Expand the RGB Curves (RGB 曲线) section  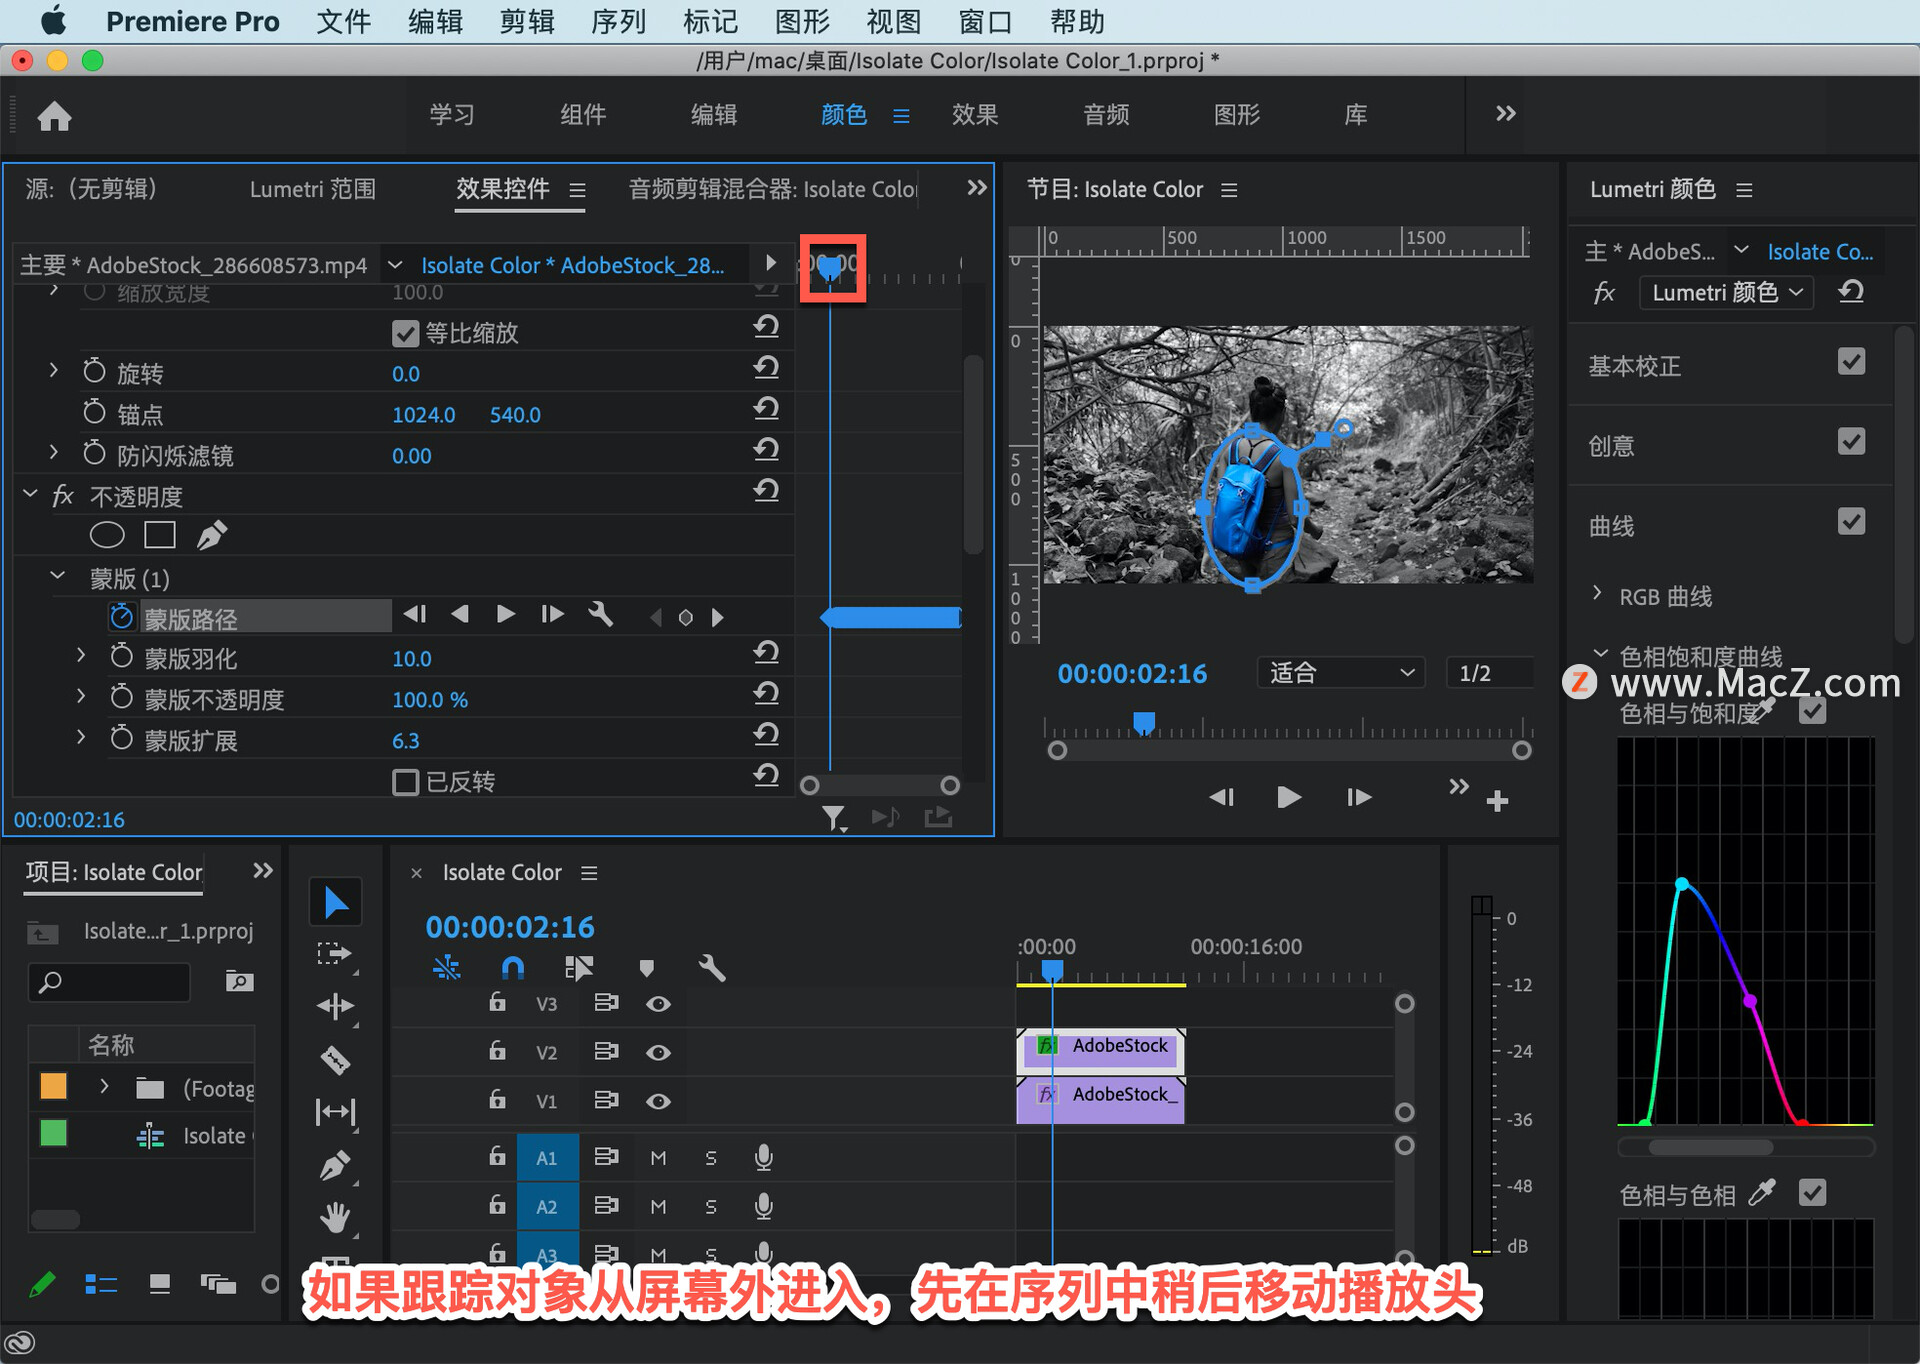coord(1597,593)
